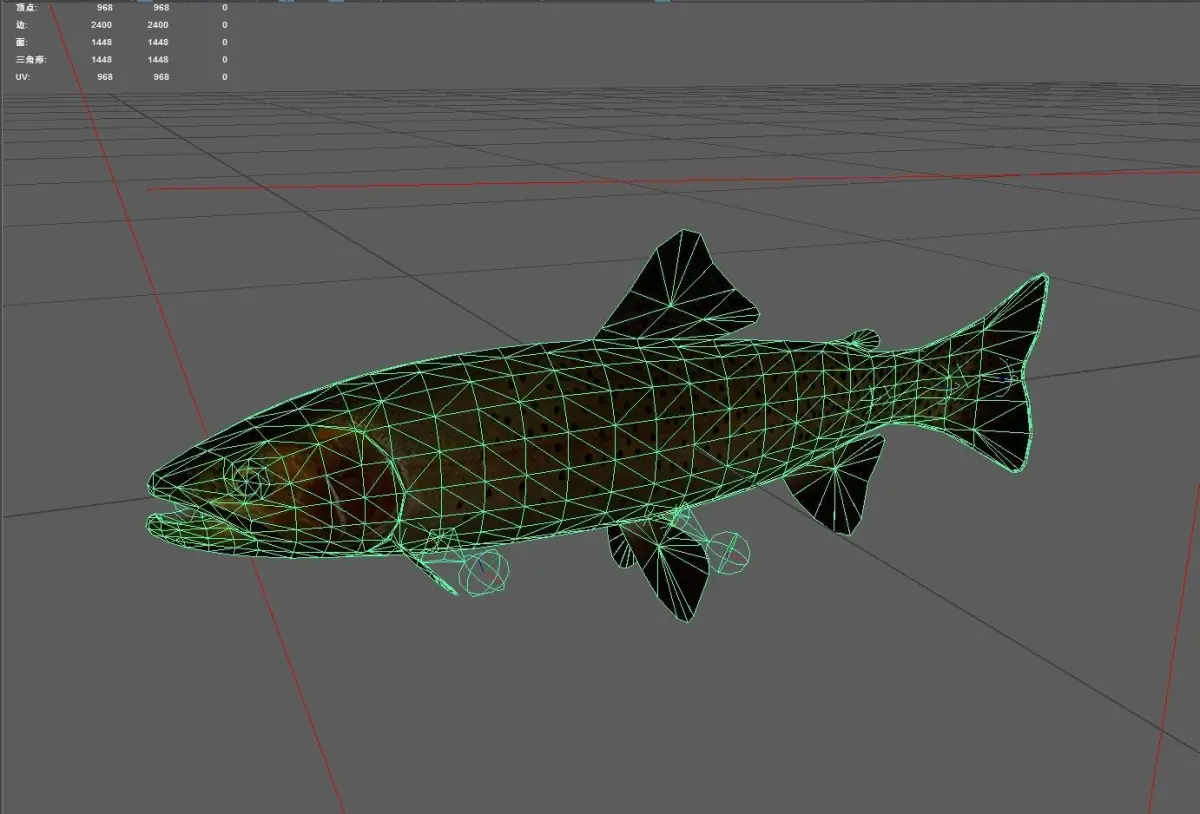Image resolution: width=1200 pixels, height=814 pixels.
Task: Click the 0 value in the UV row
Action: coord(225,77)
